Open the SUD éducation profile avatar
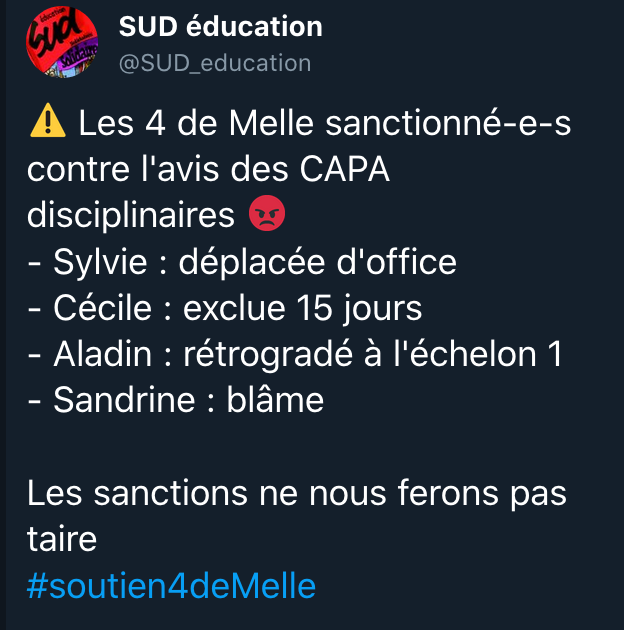 (x=61, y=44)
